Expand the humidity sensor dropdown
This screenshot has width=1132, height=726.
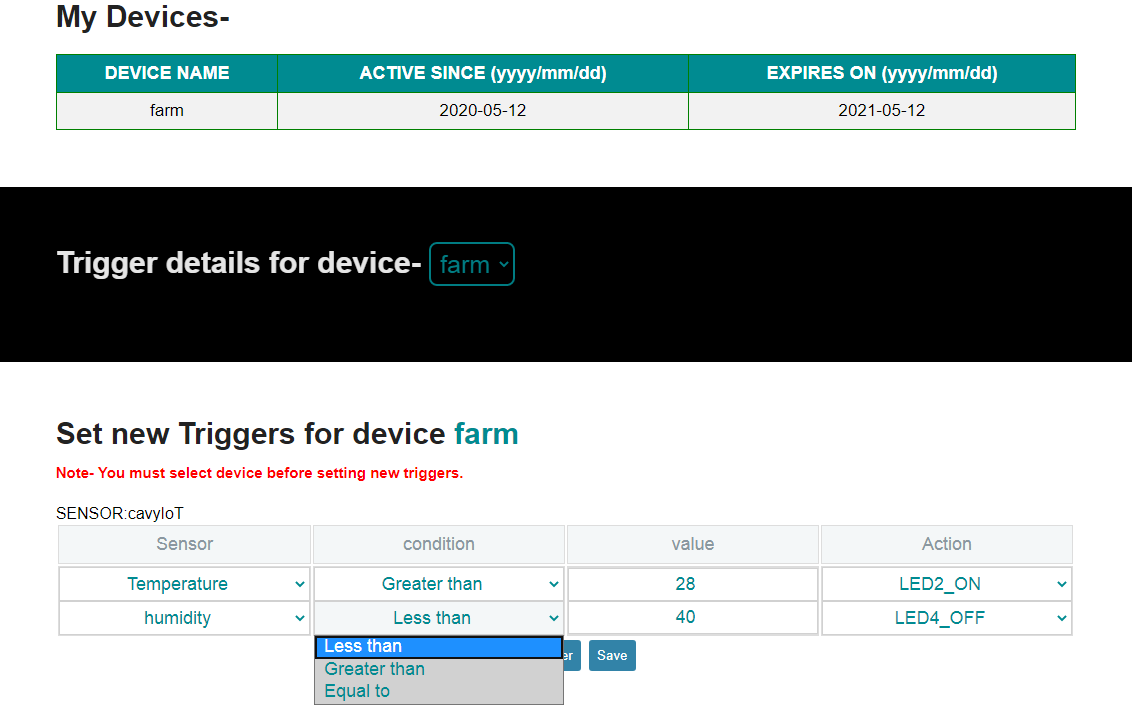(185, 618)
